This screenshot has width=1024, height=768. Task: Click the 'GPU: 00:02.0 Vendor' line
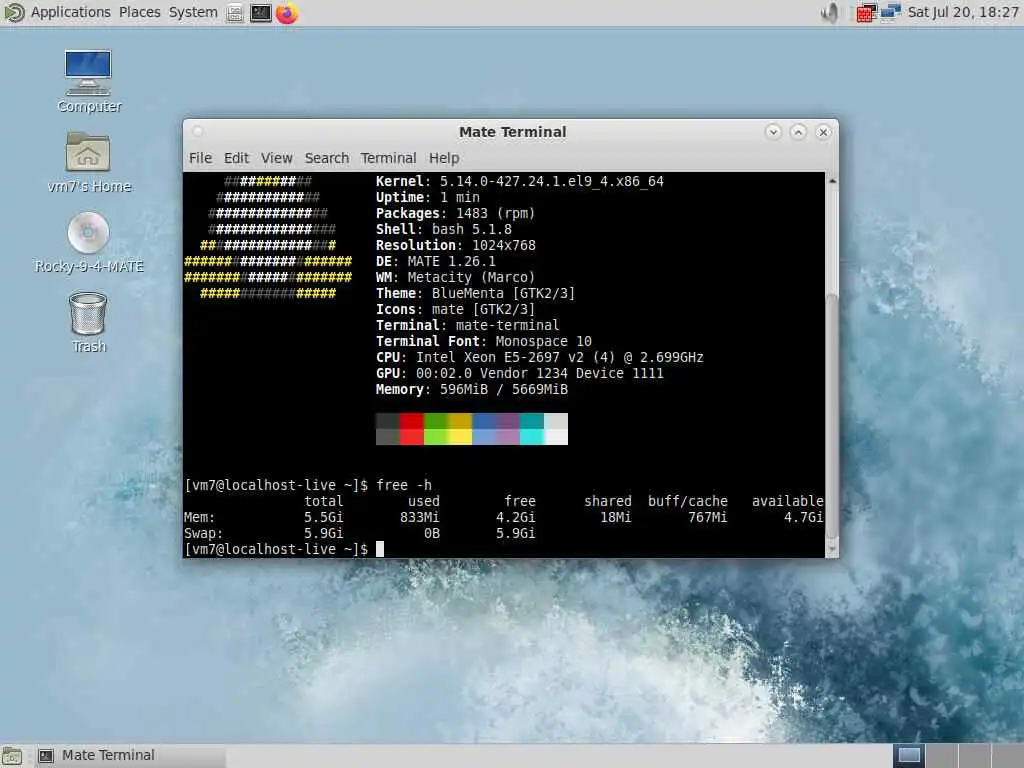coord(519,373)
